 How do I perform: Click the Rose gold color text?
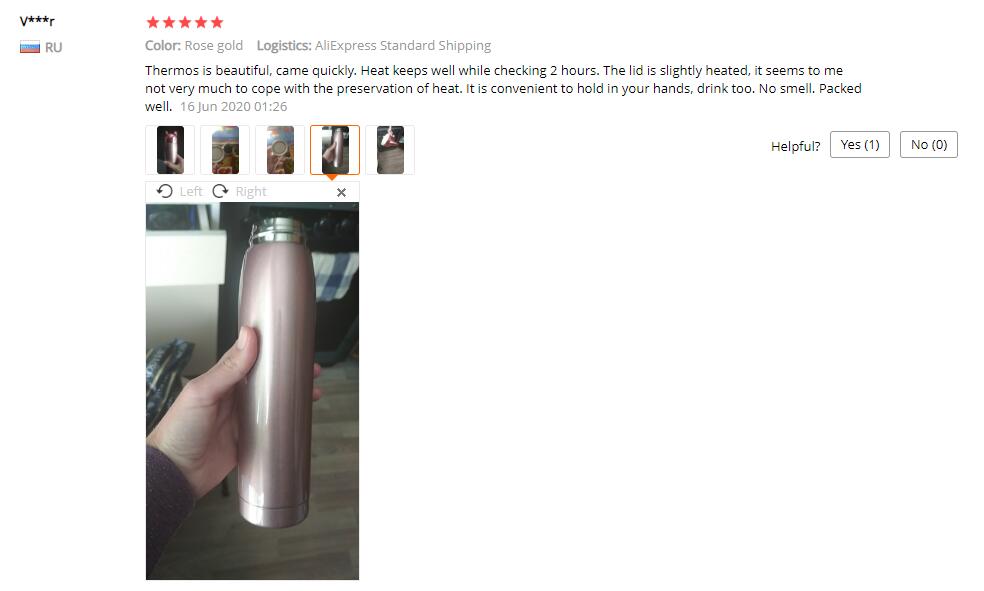tap(213, 46)
